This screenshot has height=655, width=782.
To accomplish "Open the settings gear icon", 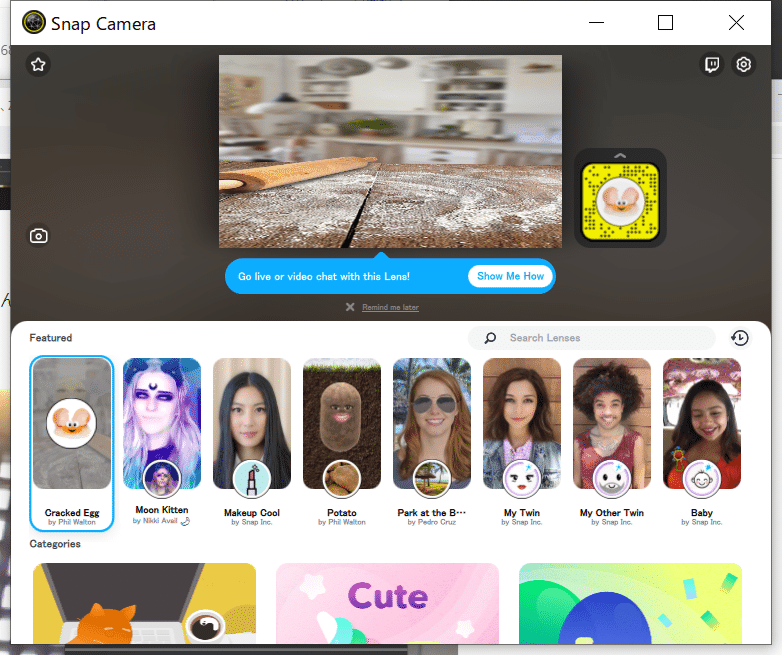I will click(x=744, y=64).
